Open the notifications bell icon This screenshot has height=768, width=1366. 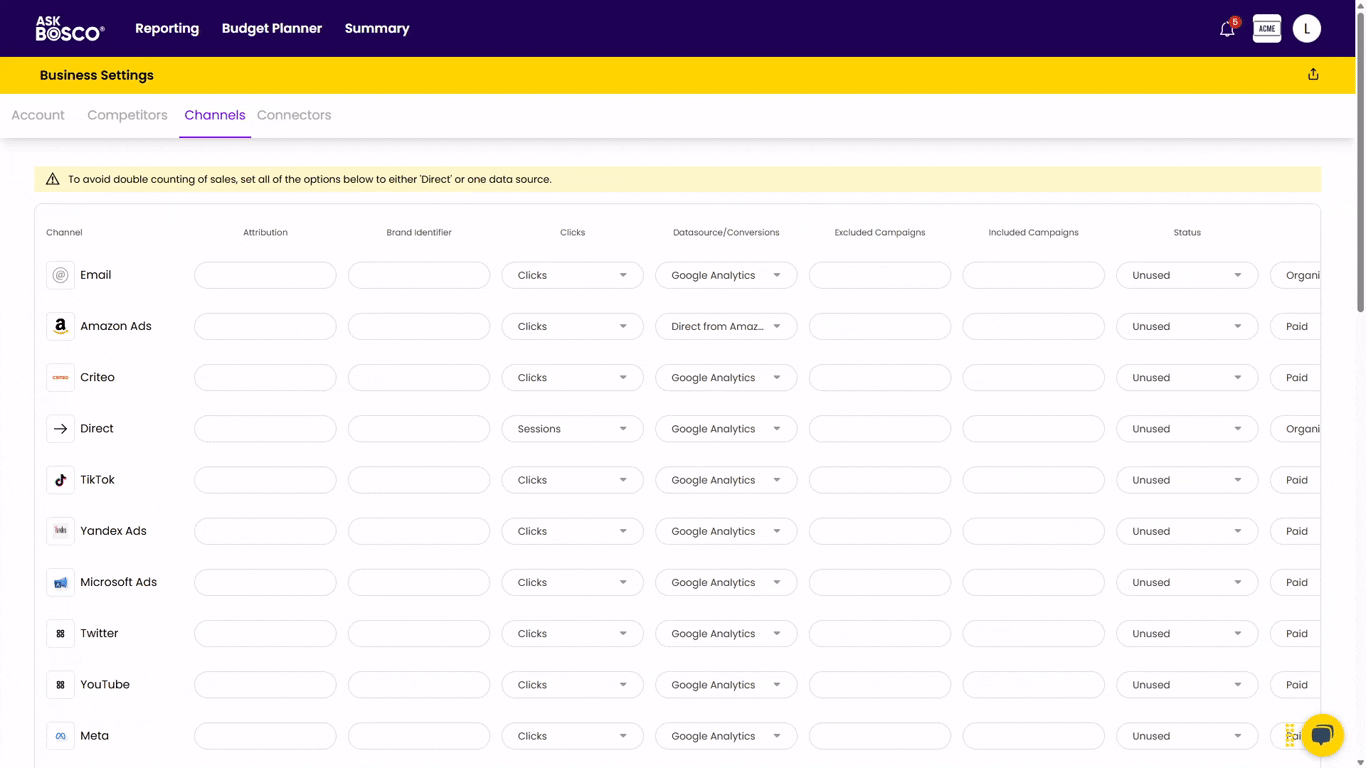click(1227, 29)
